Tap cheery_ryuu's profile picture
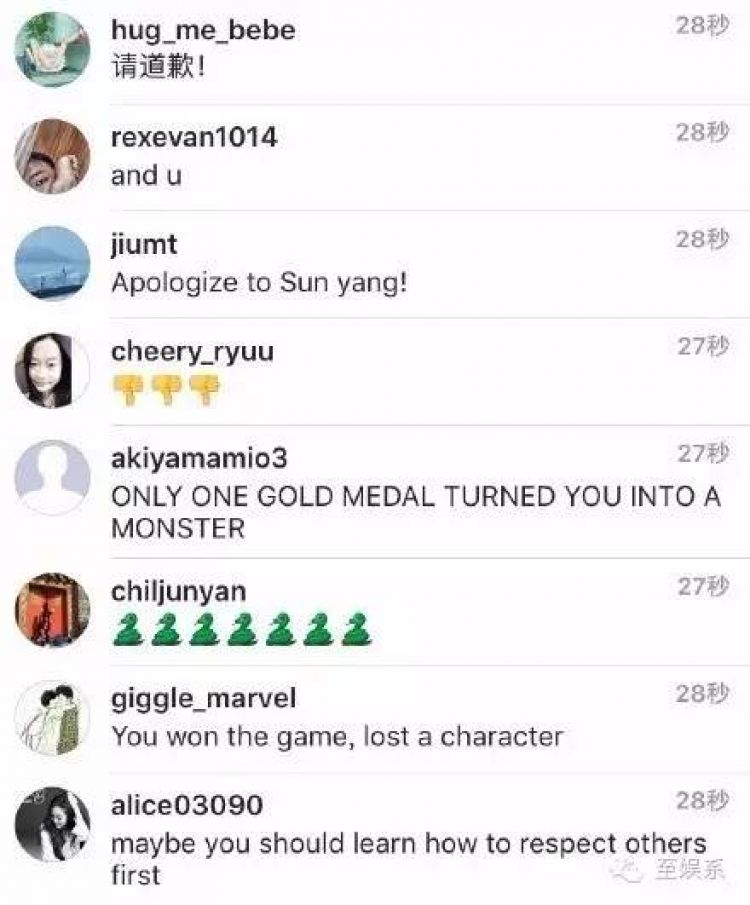This screenshot has width=750, height=905. pos(52,371)
